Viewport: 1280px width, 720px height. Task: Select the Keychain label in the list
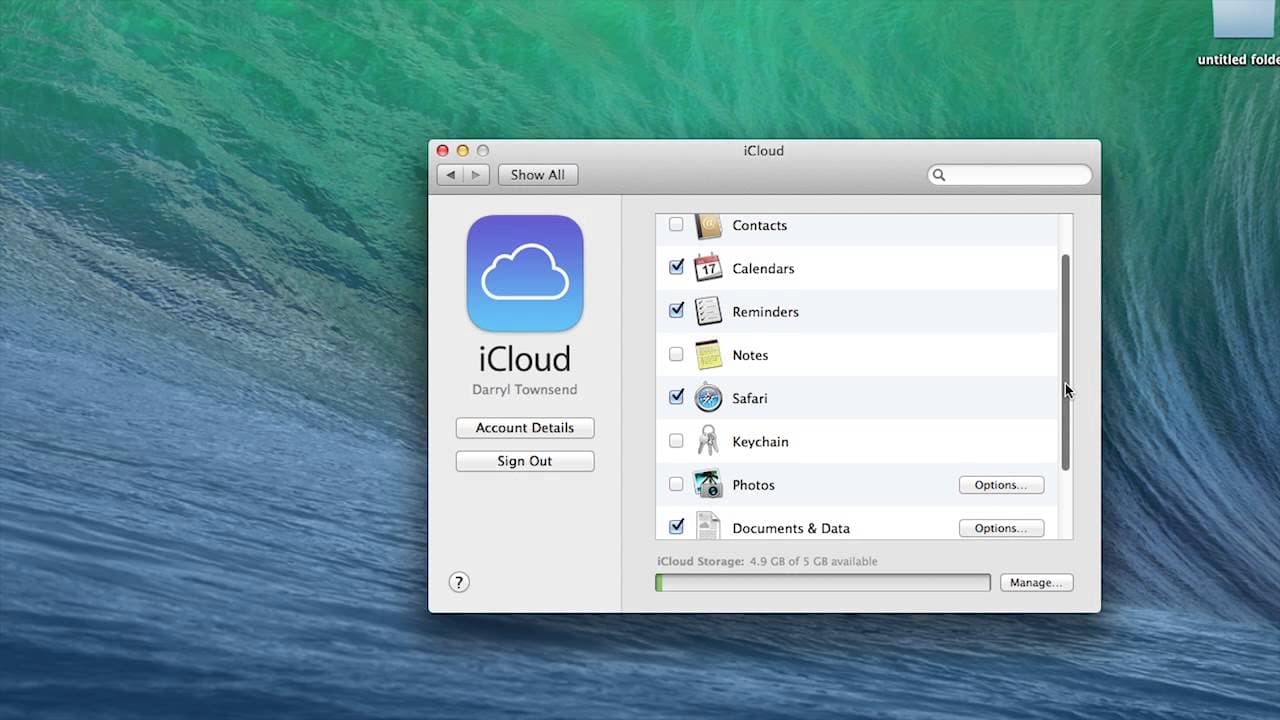pos(760,442)
